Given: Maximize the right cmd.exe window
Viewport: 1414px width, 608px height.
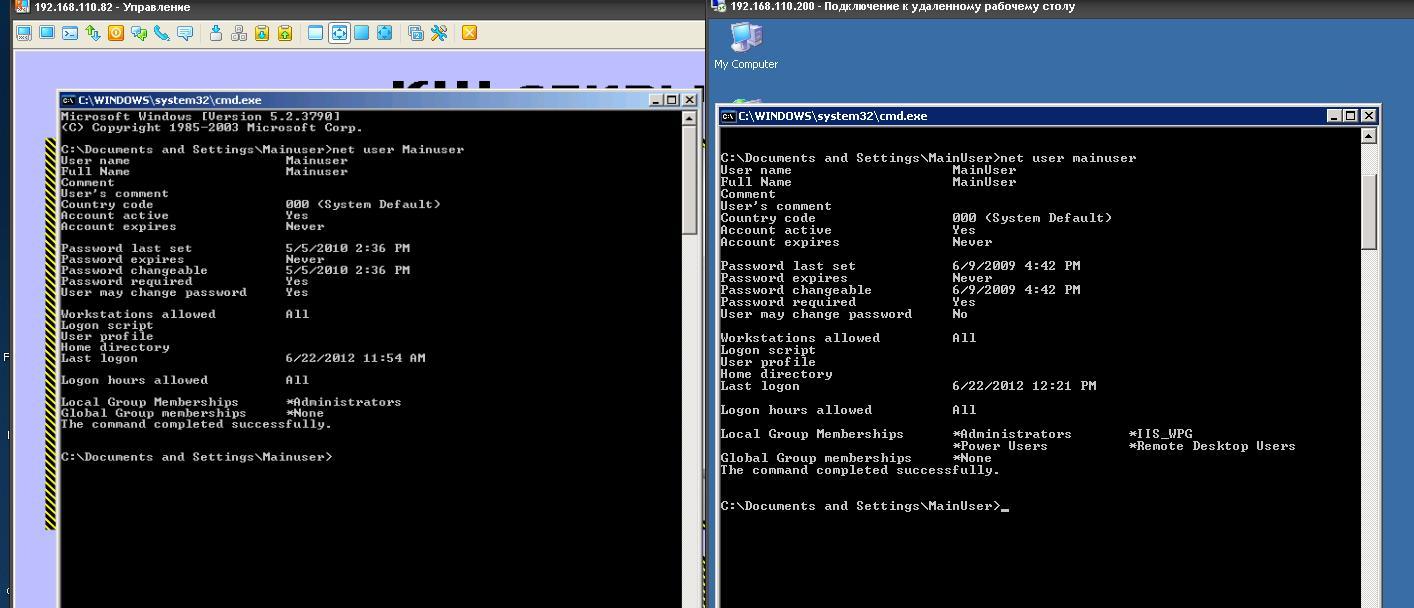Looking at the screenshot, I should tap(1351, 116).
